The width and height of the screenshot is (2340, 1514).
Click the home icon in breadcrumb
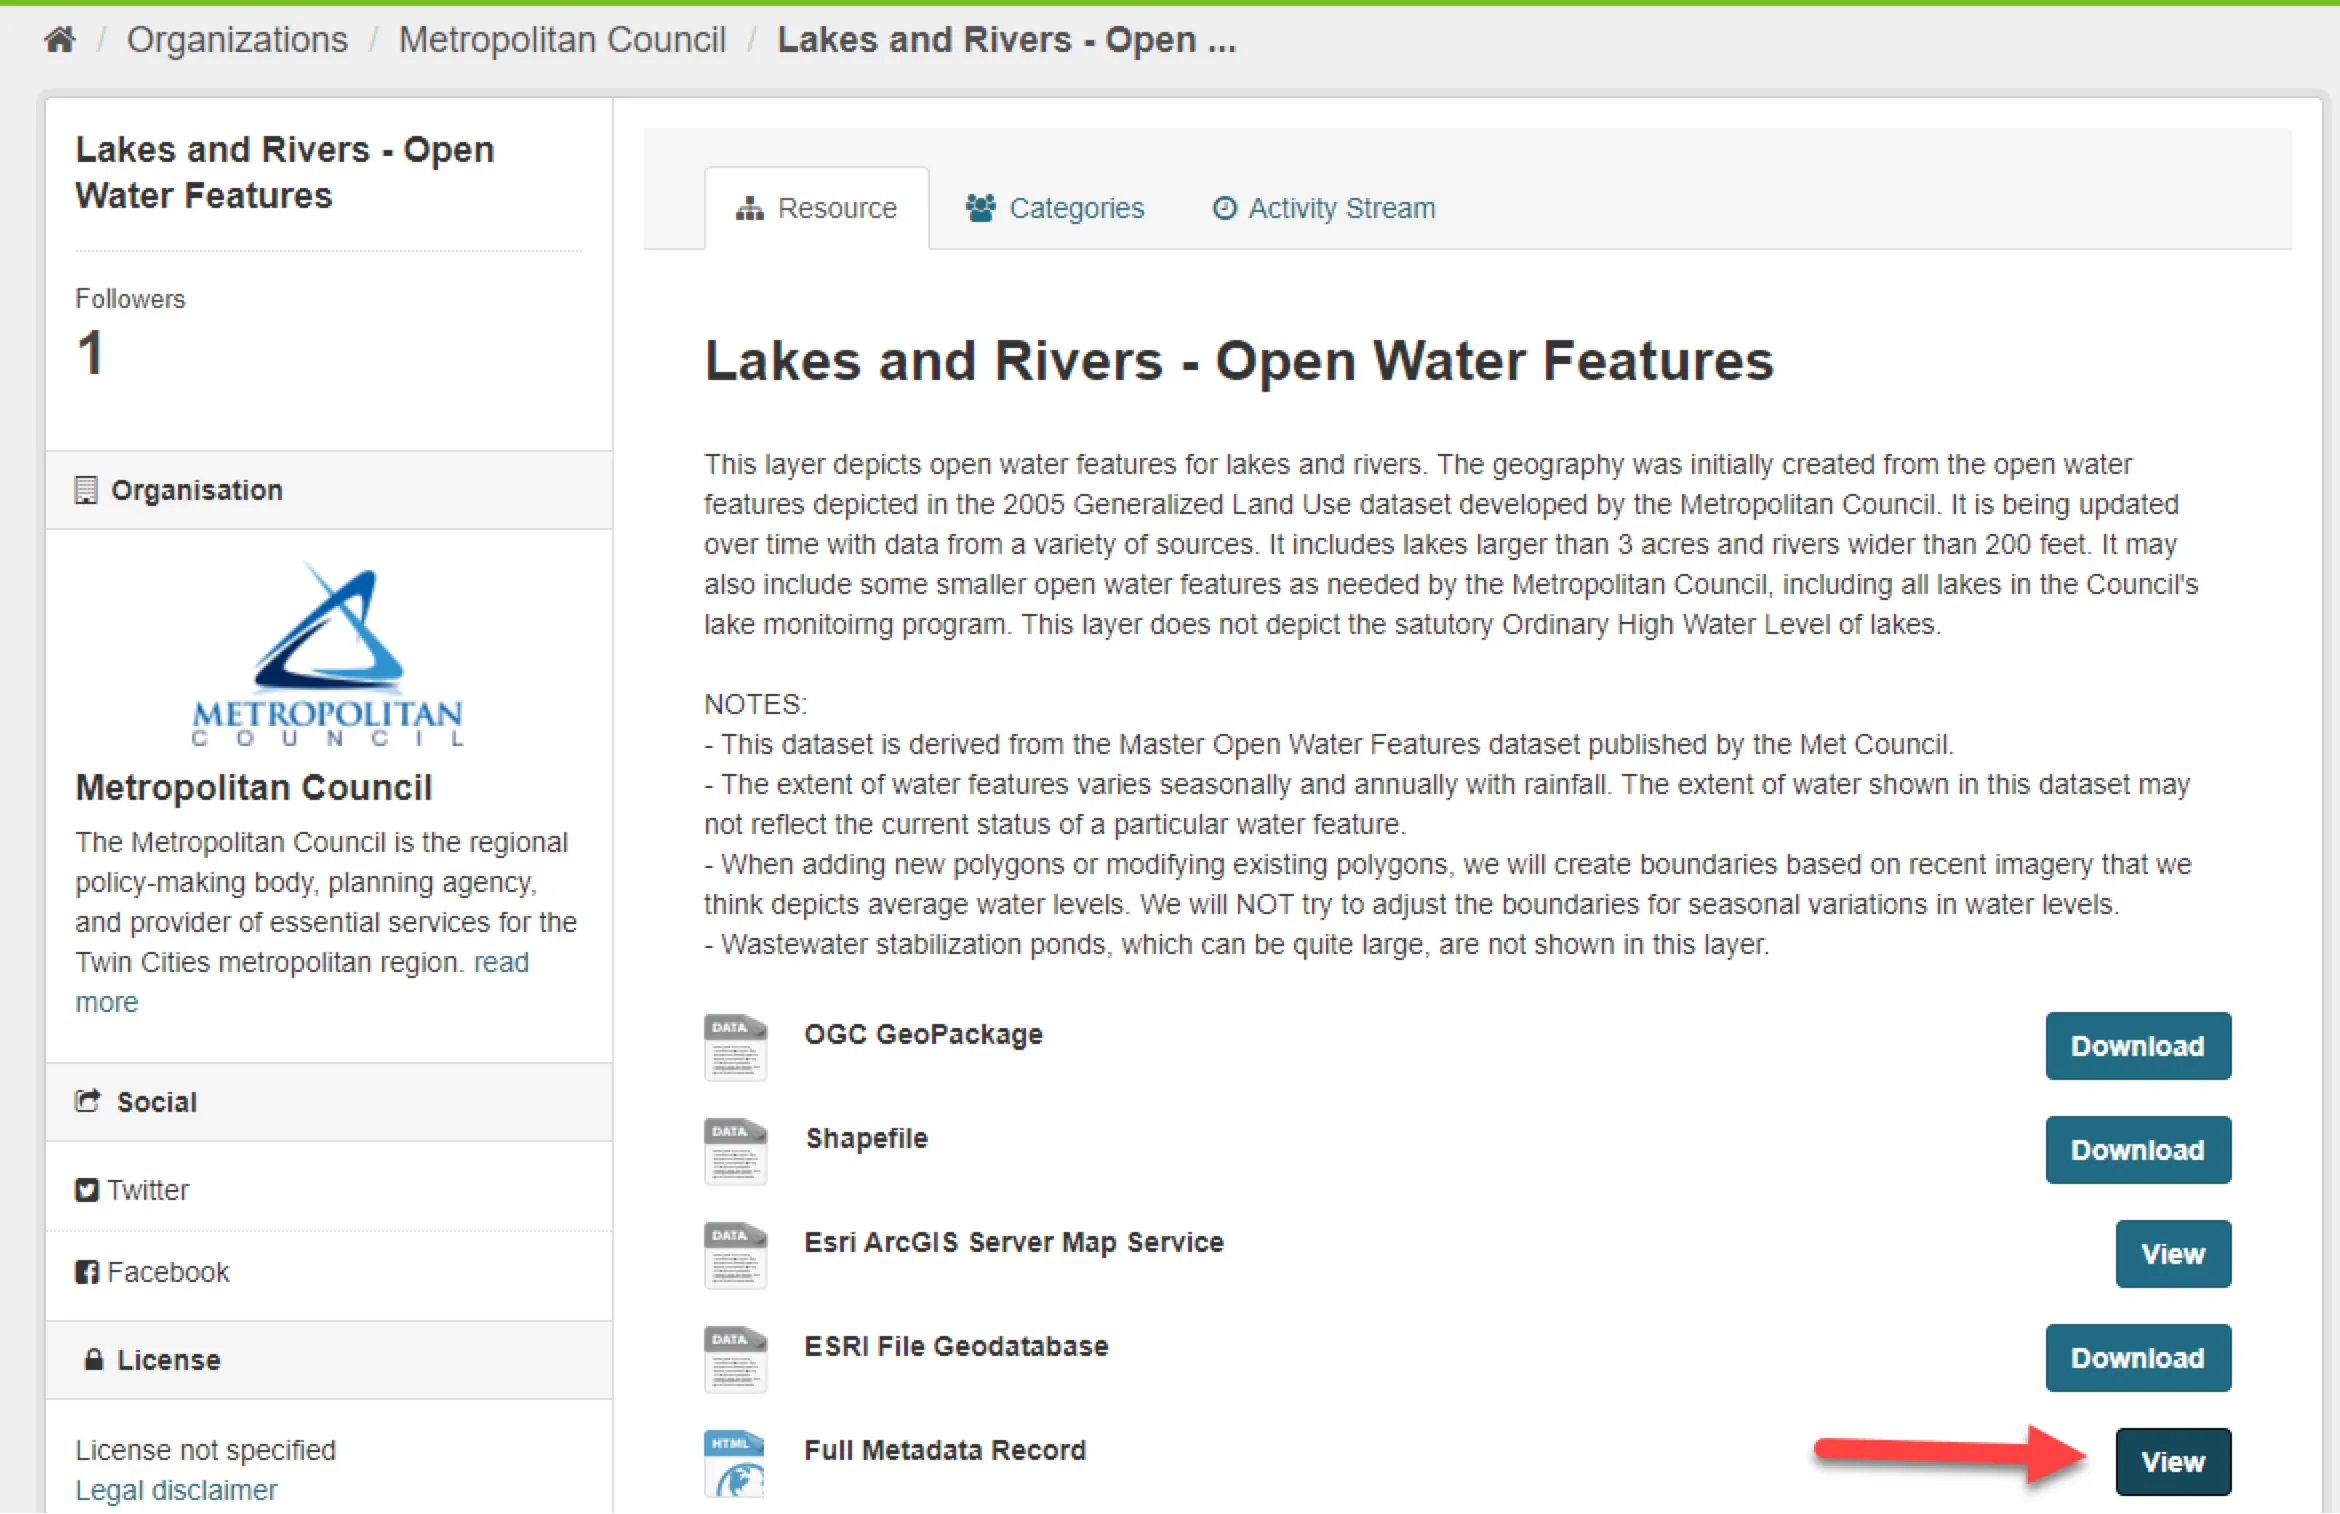pyautogui.click(x=60, y=40)
